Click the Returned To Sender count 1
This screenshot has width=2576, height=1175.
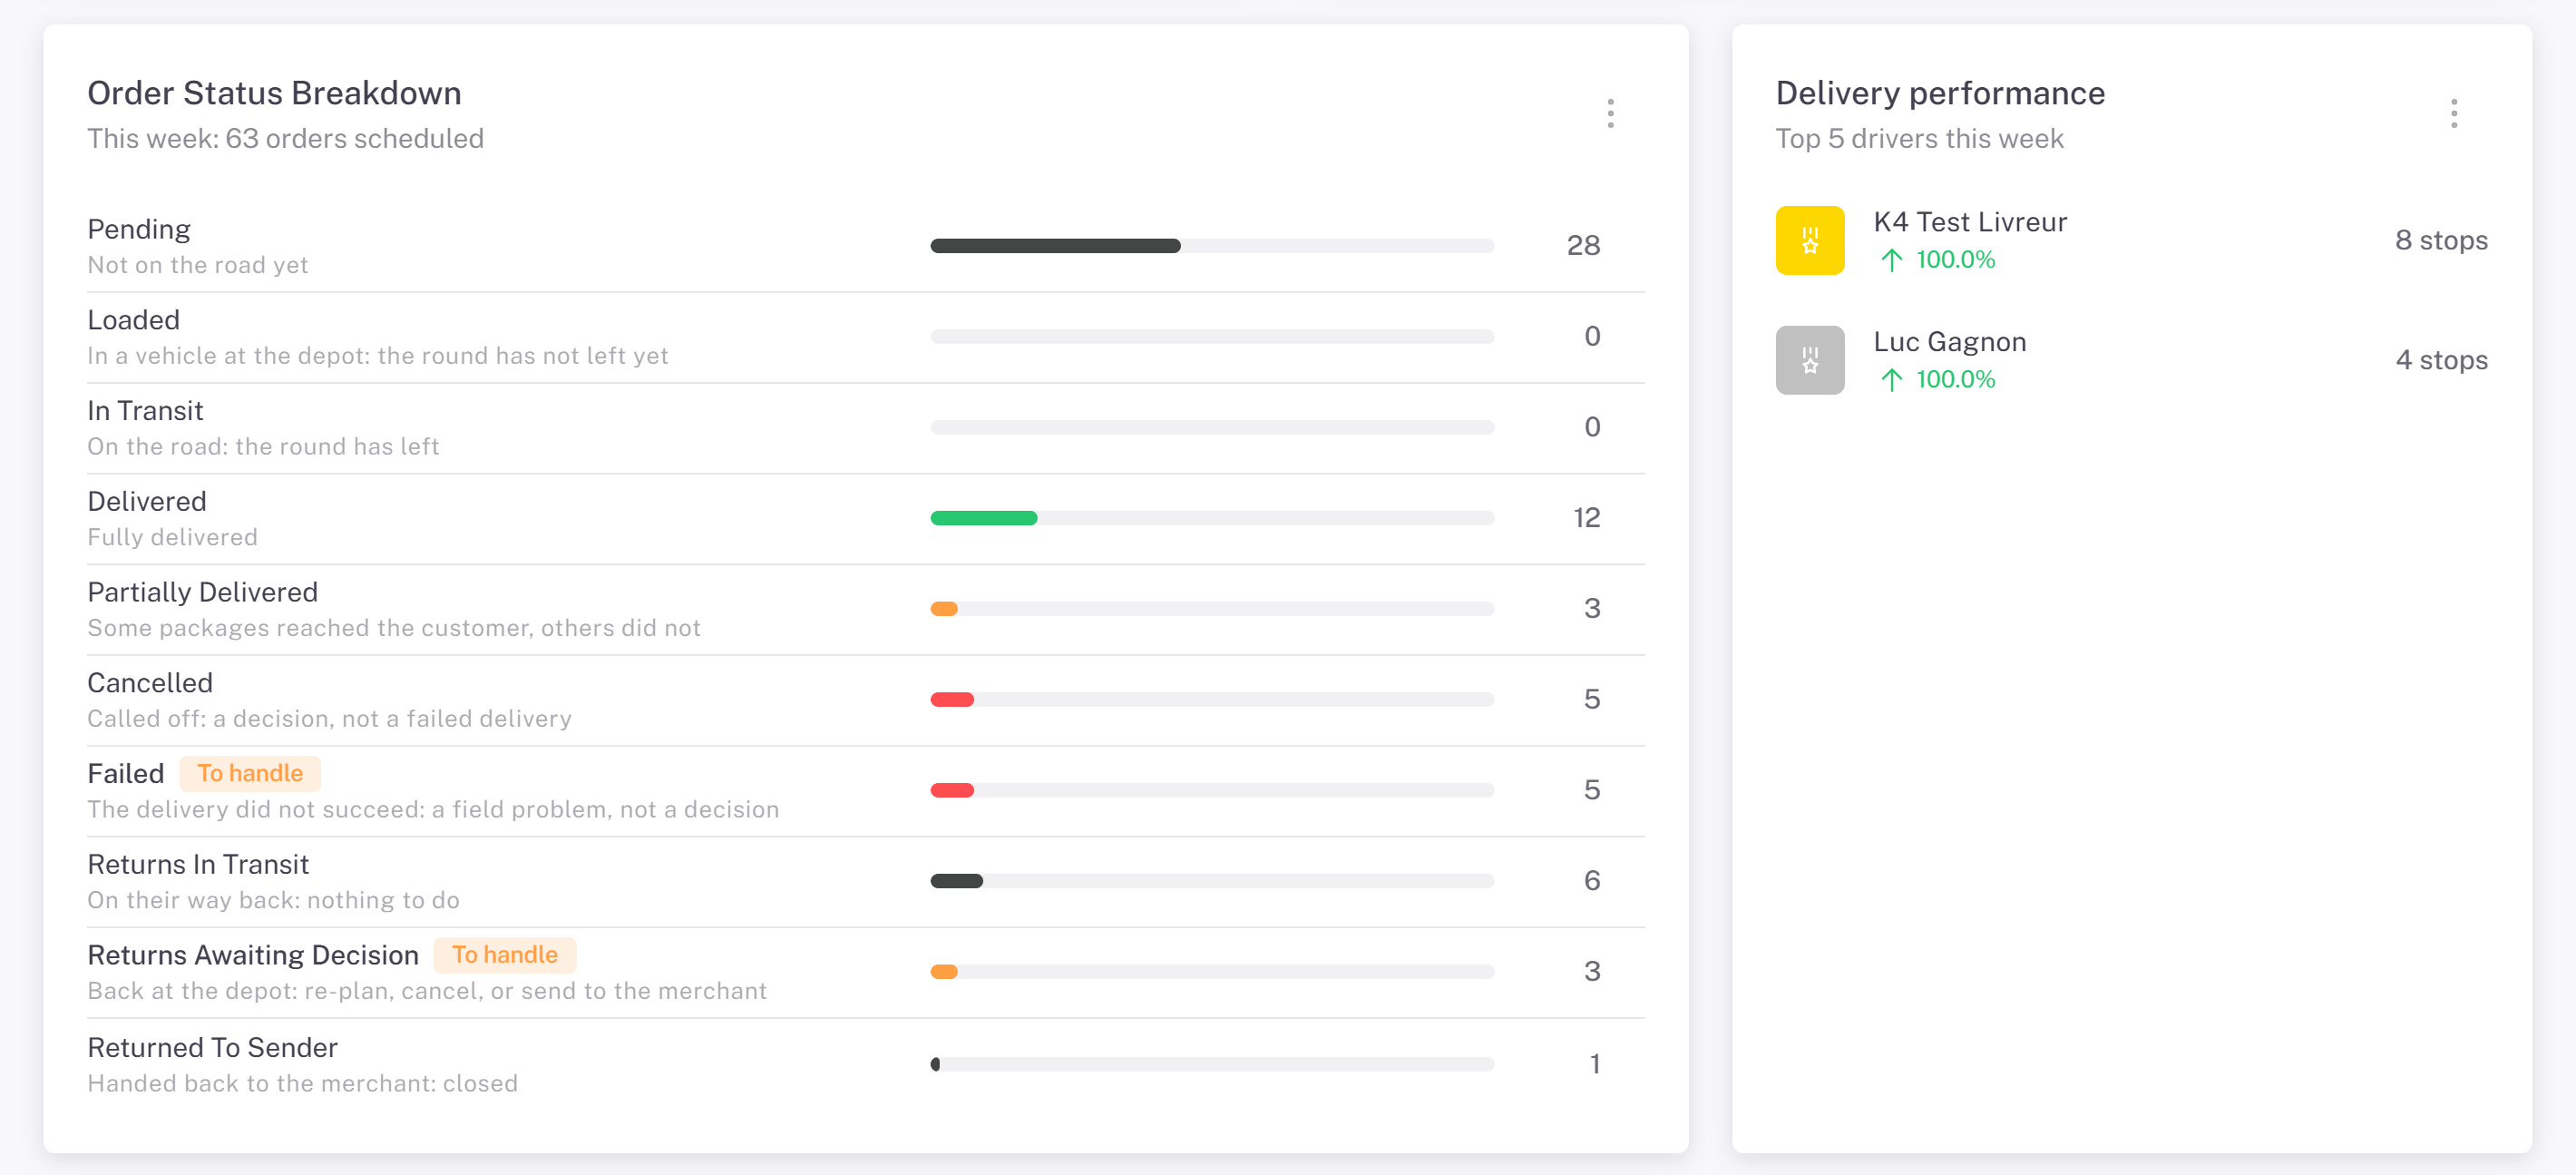(1595, 1064)
